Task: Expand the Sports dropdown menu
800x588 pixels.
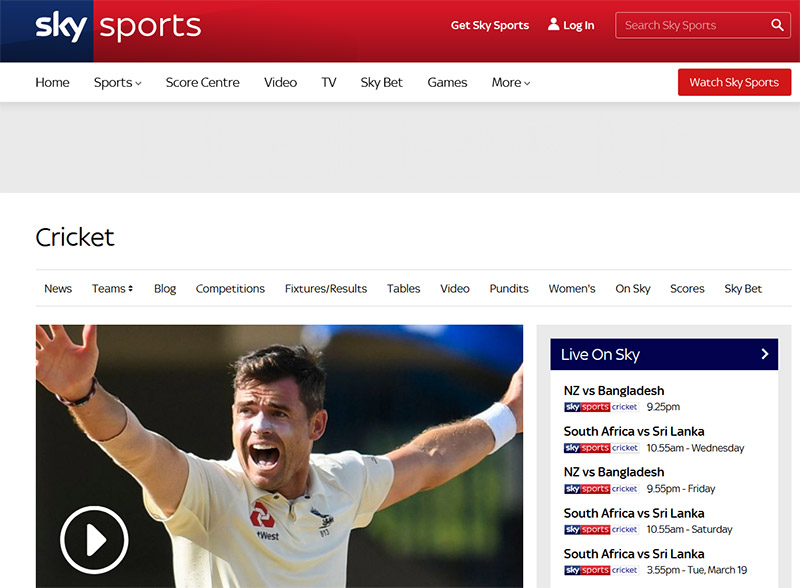Action: pyautogui.click(x=117, y=82)
